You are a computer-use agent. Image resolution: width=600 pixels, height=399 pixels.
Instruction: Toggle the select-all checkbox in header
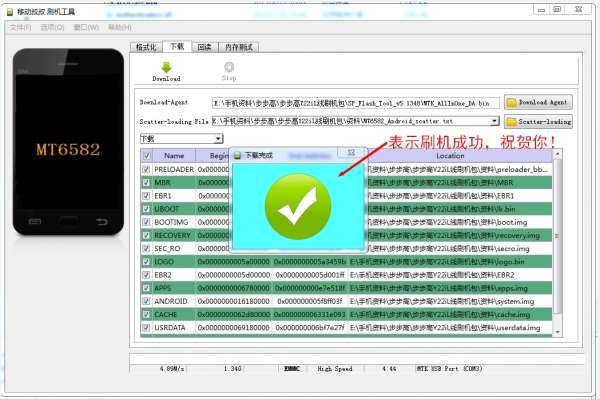coord(146,156)
